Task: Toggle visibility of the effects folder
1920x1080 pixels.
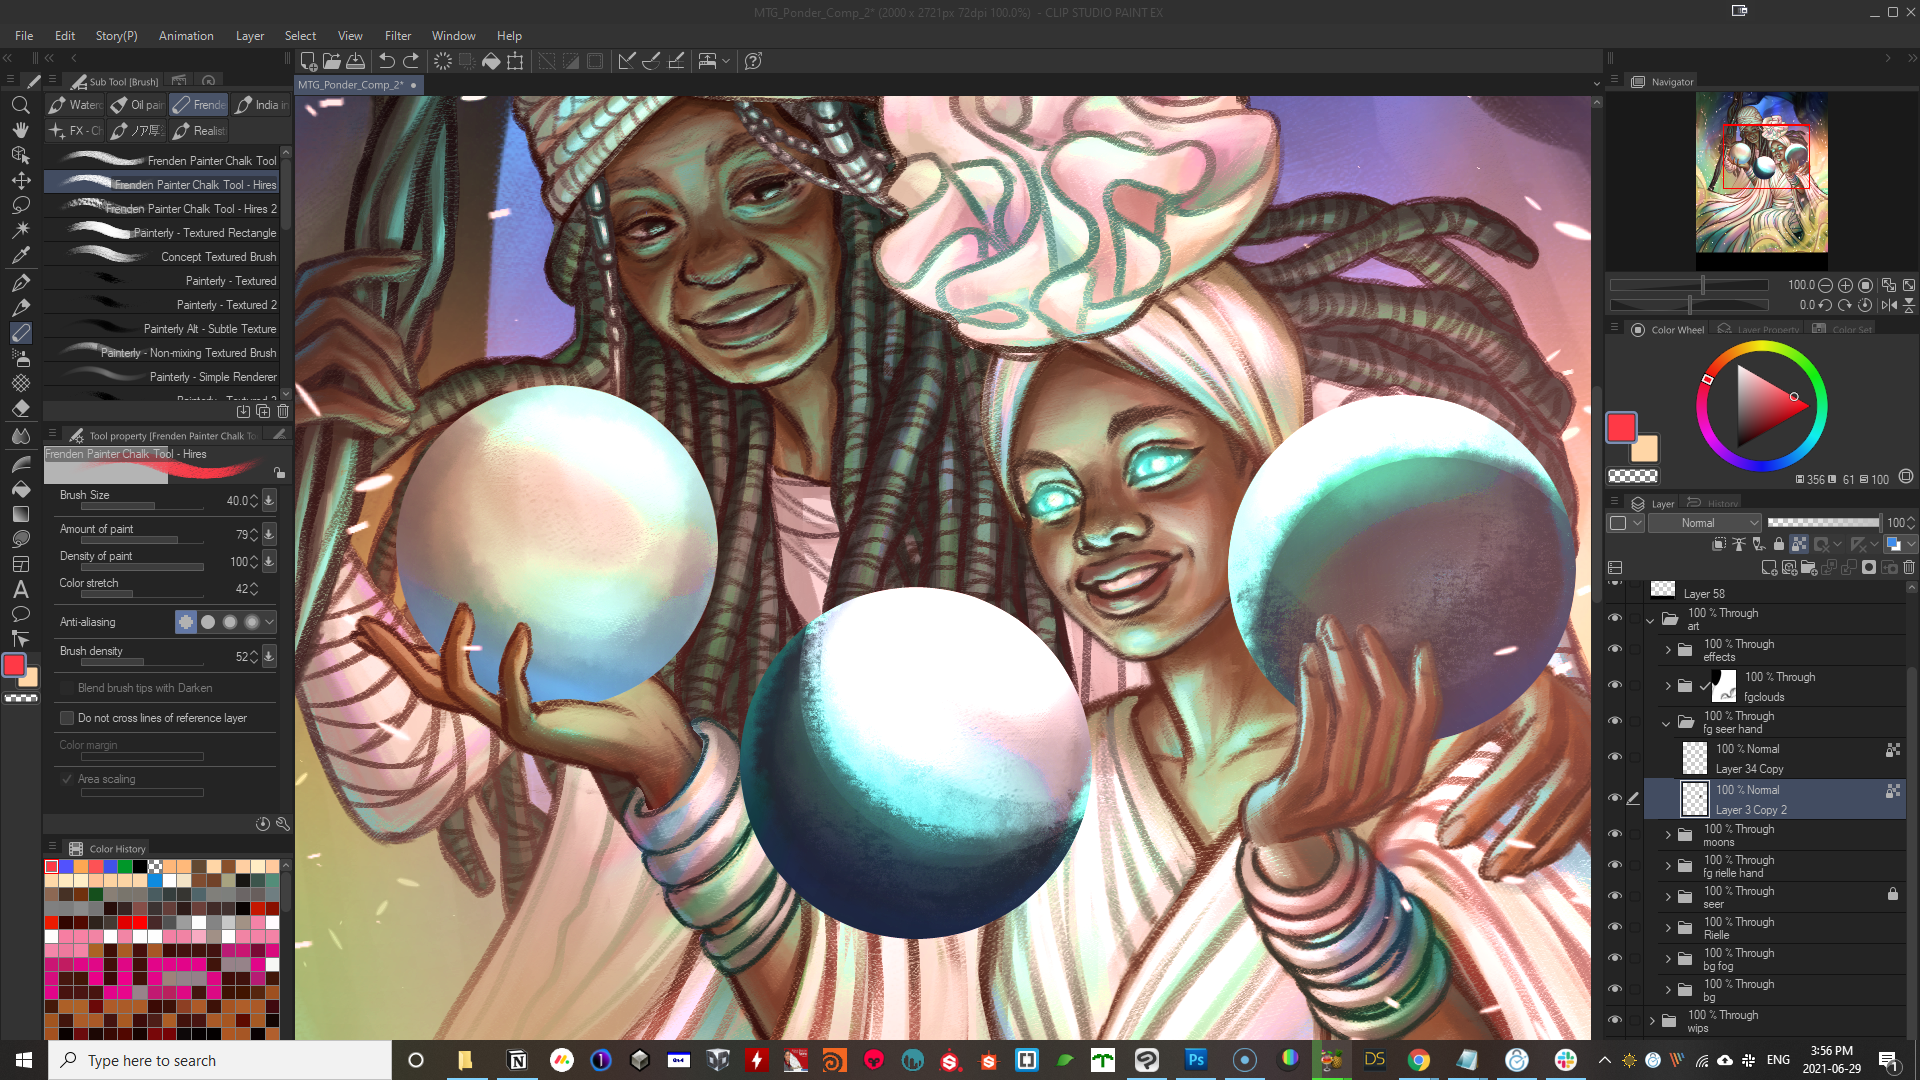Action: click(1614, 649)
